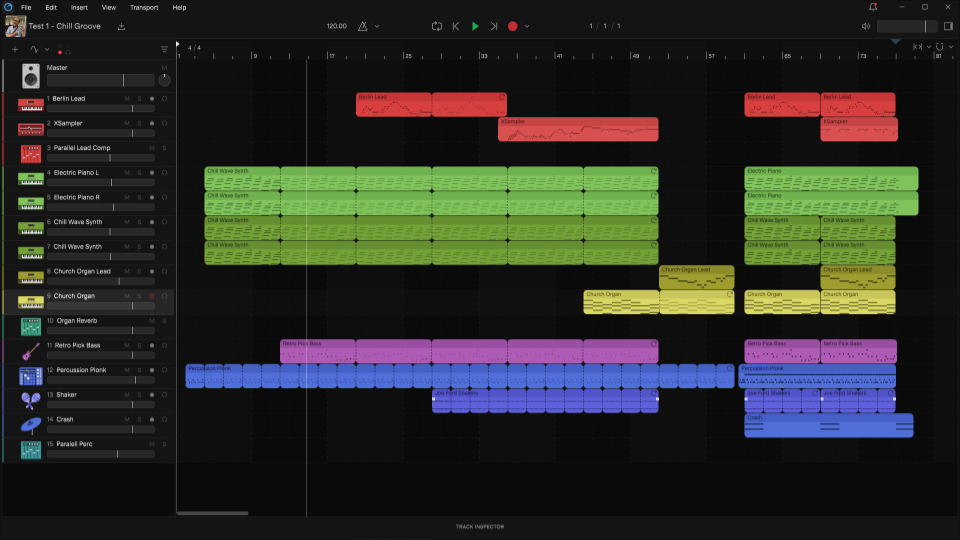Select the Crash clip in timeline
The width and height of the screenshot is (960, 540).
pos(829,426)
